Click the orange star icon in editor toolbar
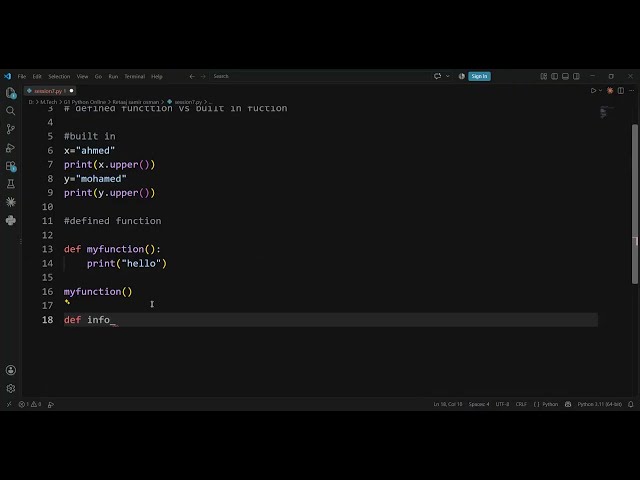The image size is (640, 480). [610, 91]
